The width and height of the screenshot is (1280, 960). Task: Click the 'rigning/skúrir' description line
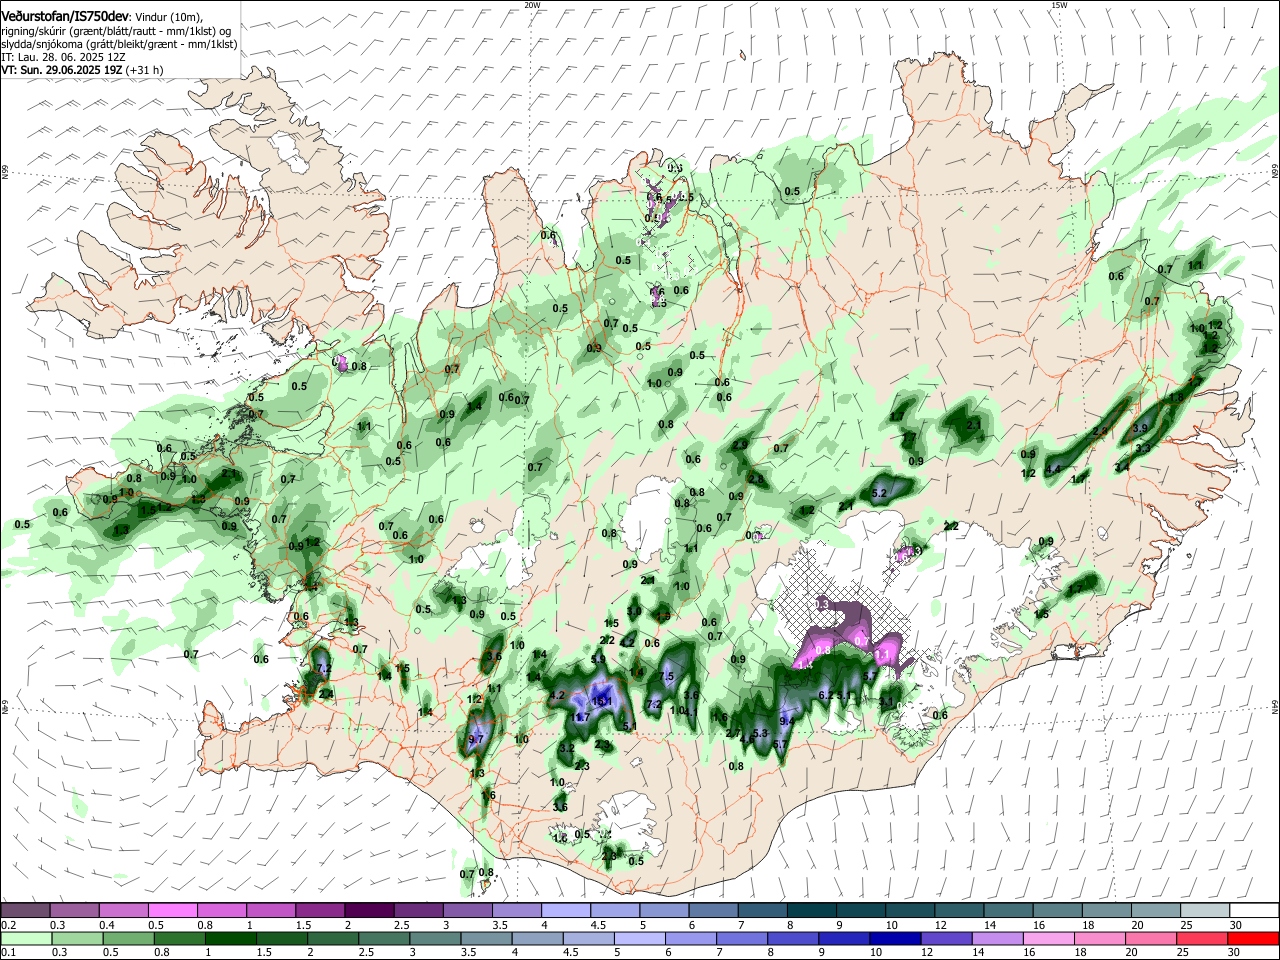116,31
